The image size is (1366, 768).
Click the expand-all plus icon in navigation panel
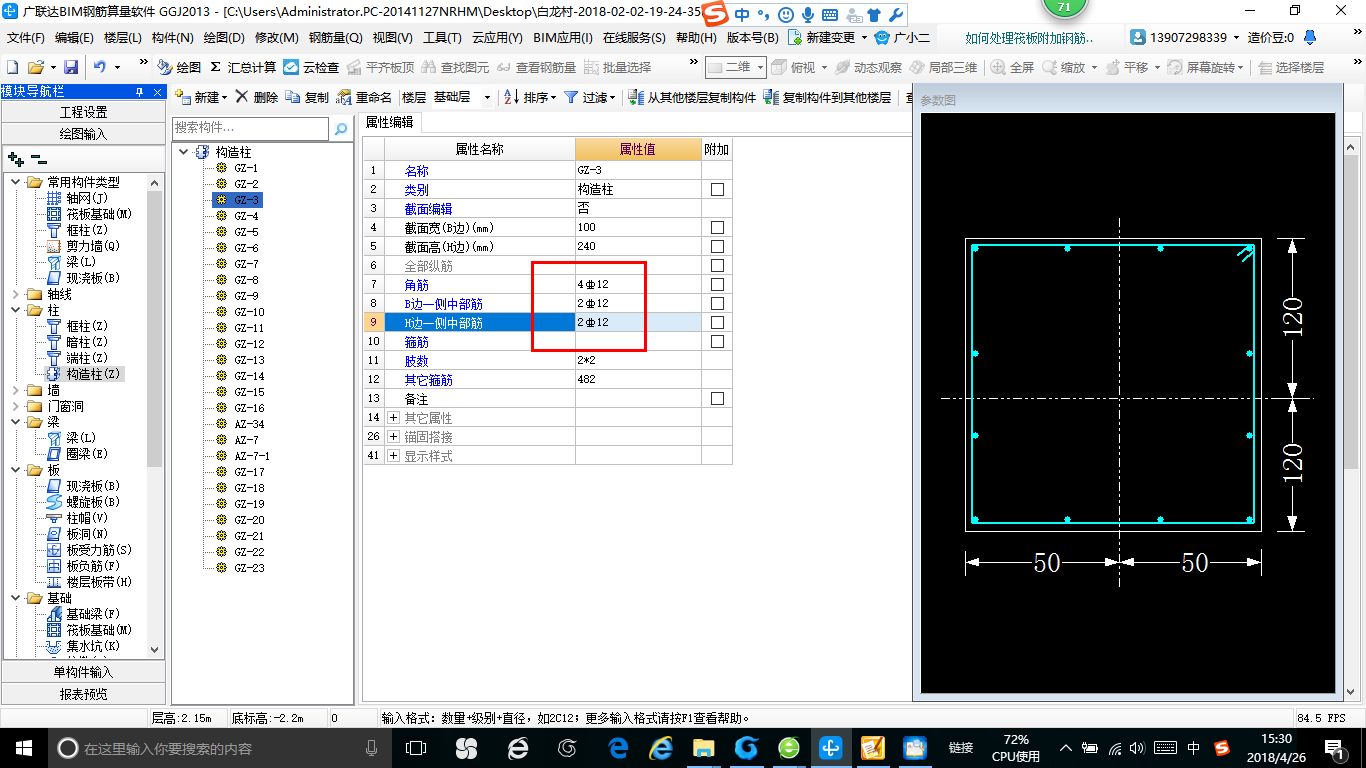tap(15, 158)
